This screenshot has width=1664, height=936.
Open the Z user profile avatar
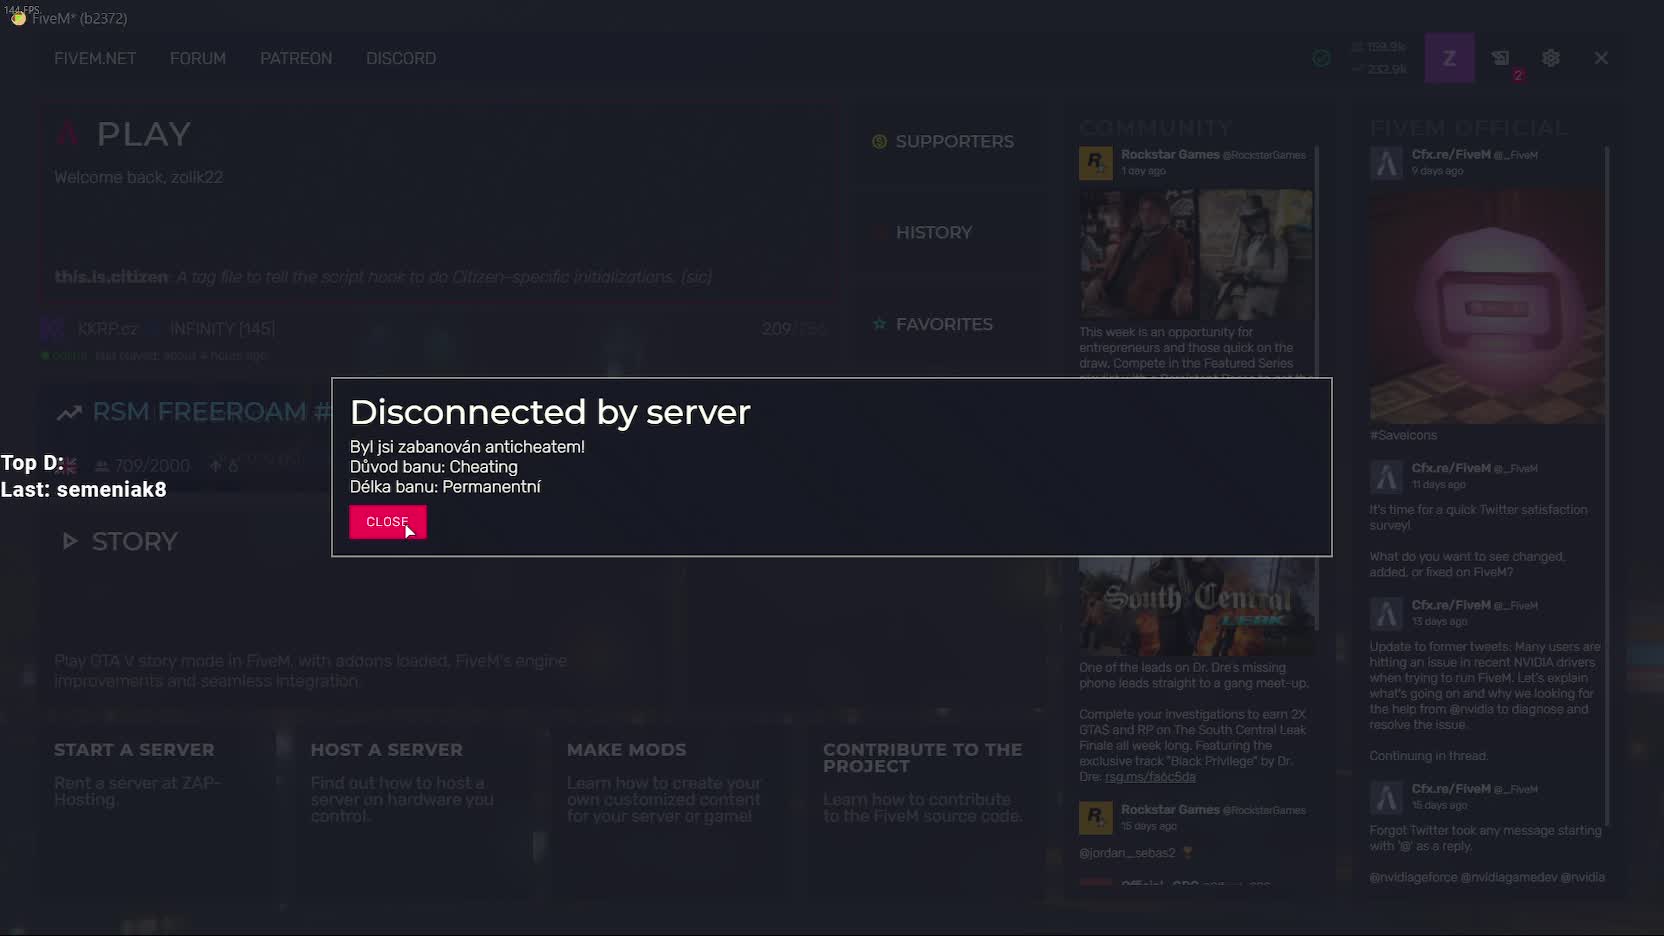click(1449, 58)
